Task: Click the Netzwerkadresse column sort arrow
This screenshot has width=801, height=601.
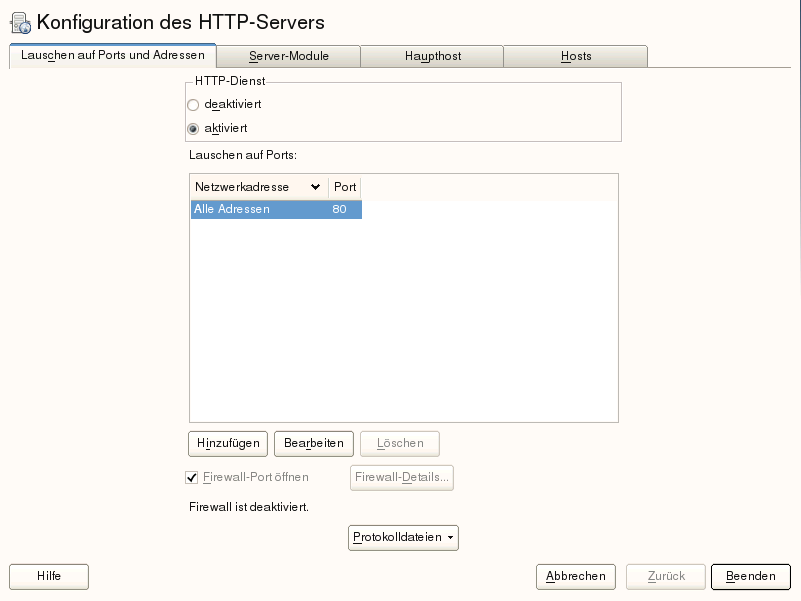Action: coord(316,187)
